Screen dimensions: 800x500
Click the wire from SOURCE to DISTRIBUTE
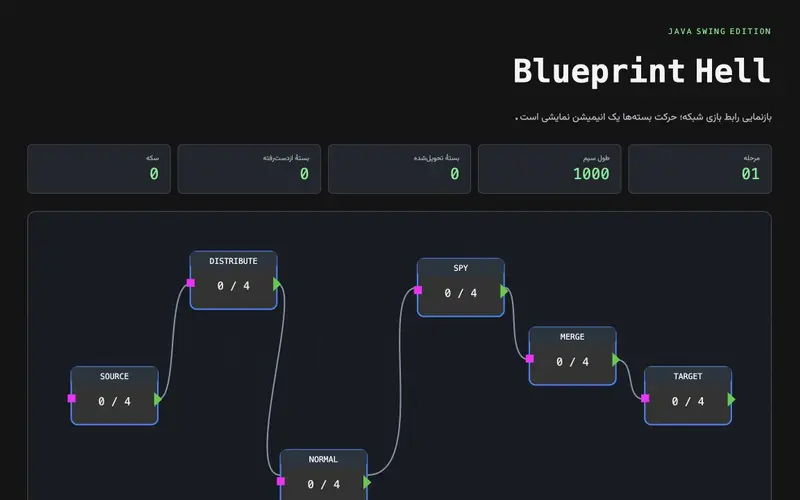[173, 342]
